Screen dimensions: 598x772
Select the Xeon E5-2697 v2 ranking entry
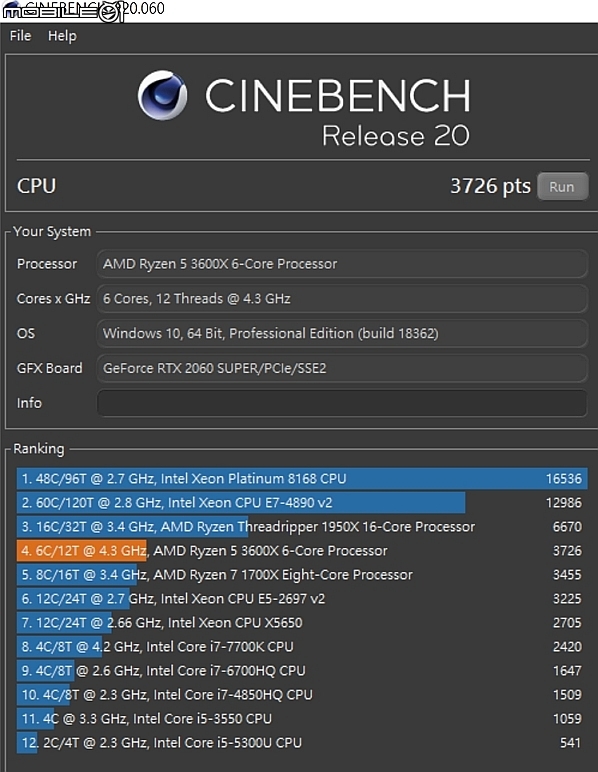[x=302, y=599]
